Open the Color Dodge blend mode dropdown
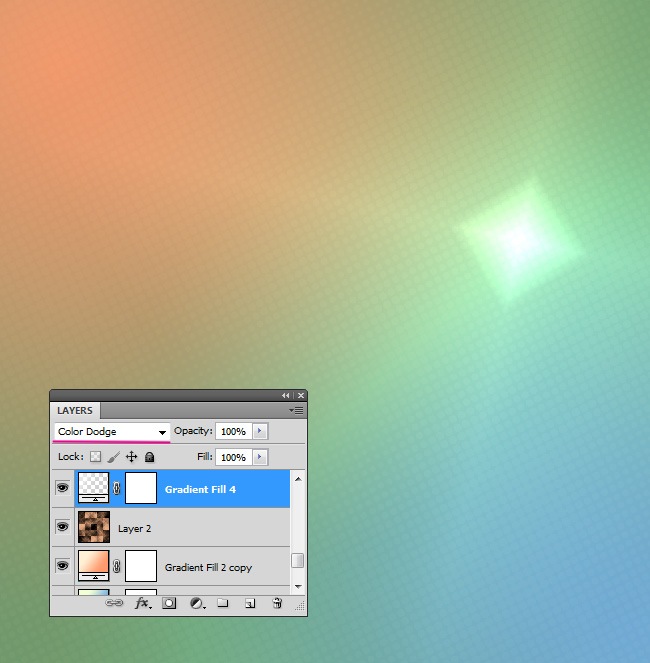 click(x=111, y=432)
